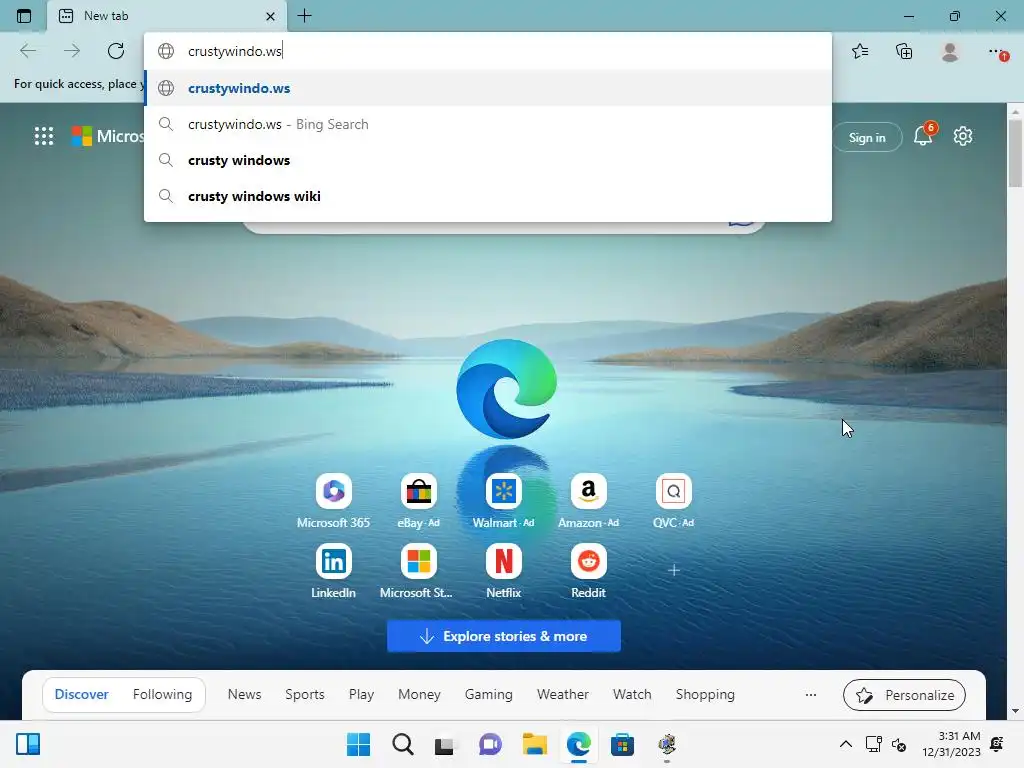Open the clock and date flyout
This screenshot has height=768, width=1024.
pyautogui.click(x=952, y=744)
